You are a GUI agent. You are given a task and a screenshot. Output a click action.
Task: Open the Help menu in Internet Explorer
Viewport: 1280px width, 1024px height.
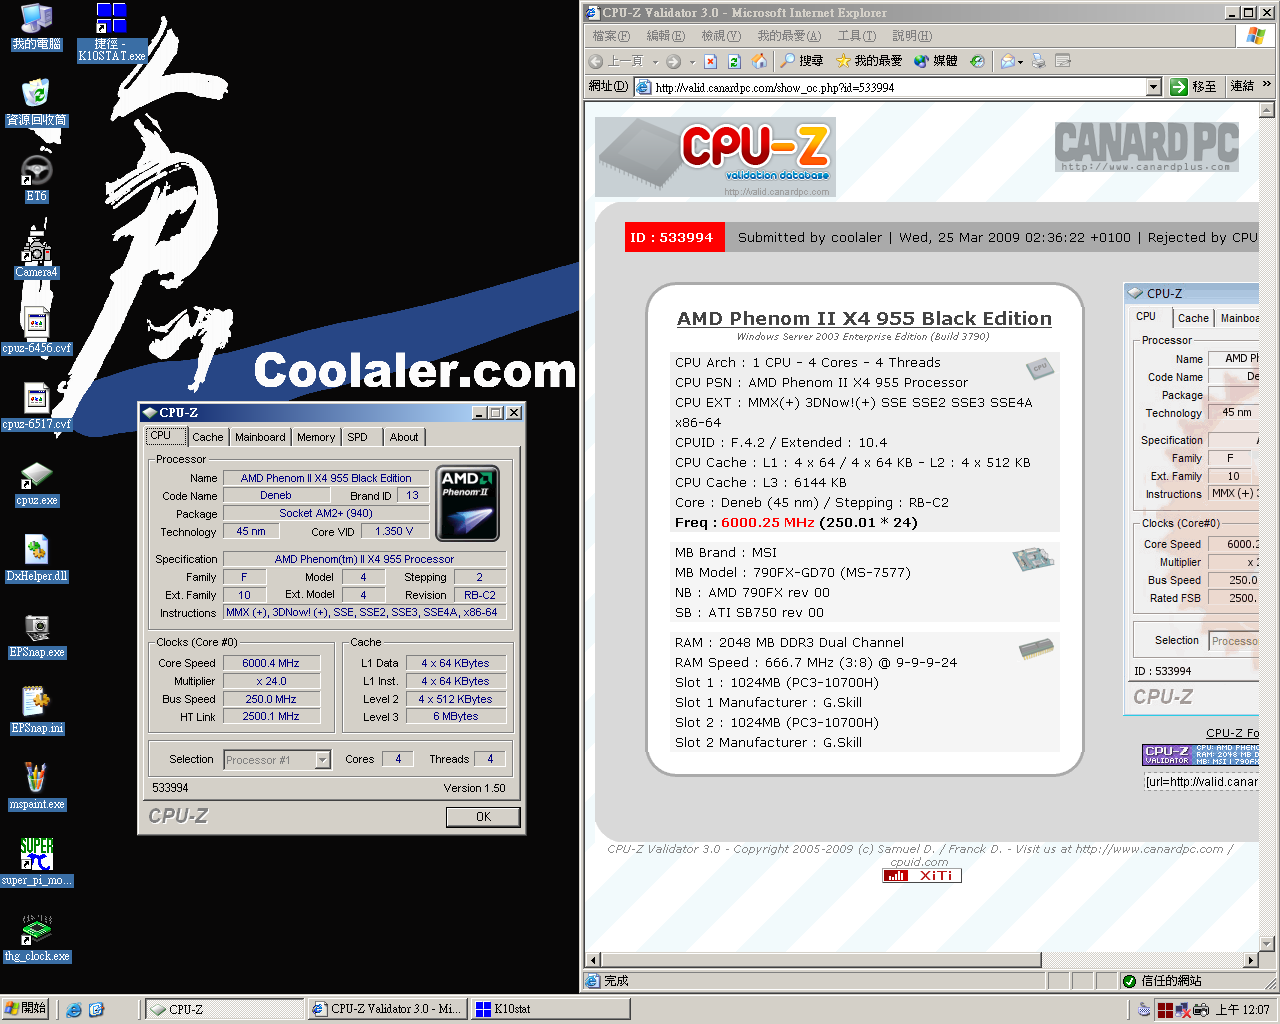click(x=912, y=36)
